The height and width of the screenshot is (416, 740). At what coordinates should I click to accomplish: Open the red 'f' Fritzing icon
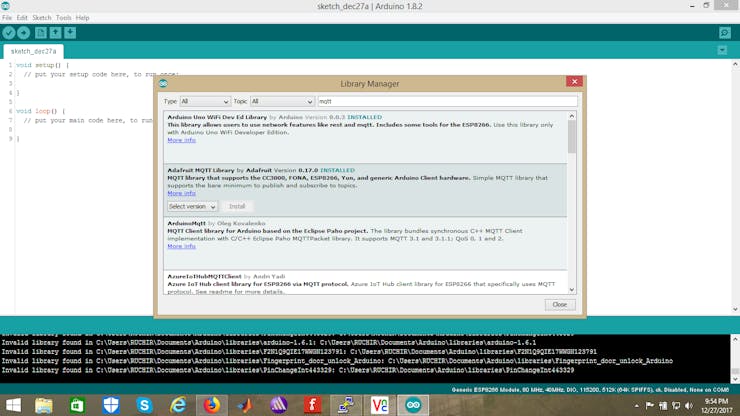point(312,405)
